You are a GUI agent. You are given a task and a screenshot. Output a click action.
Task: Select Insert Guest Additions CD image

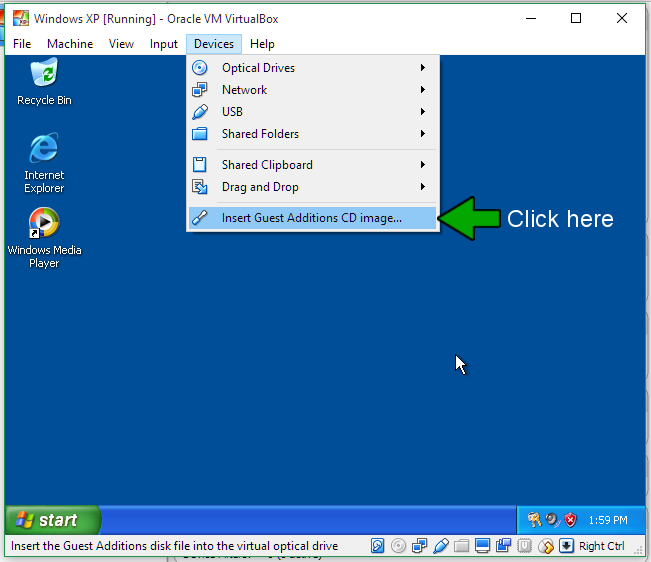click(x=312, y=218)
